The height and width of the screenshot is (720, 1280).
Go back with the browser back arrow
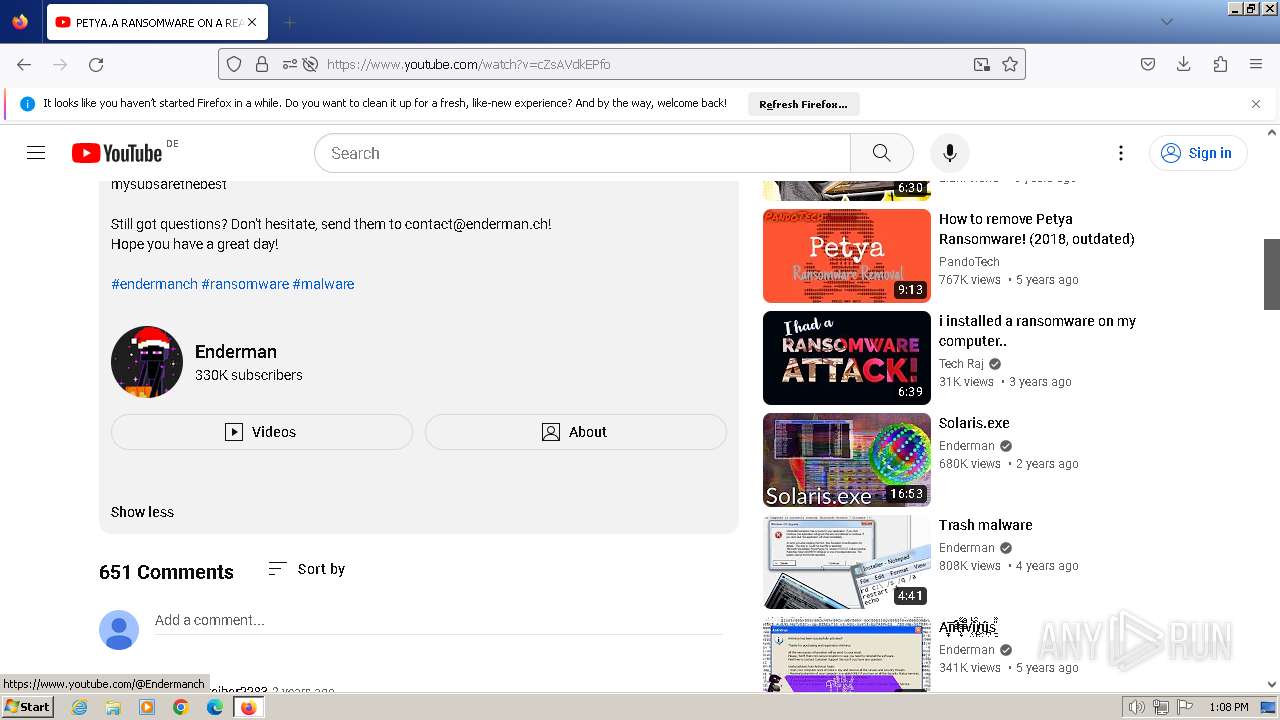point(24,64)
